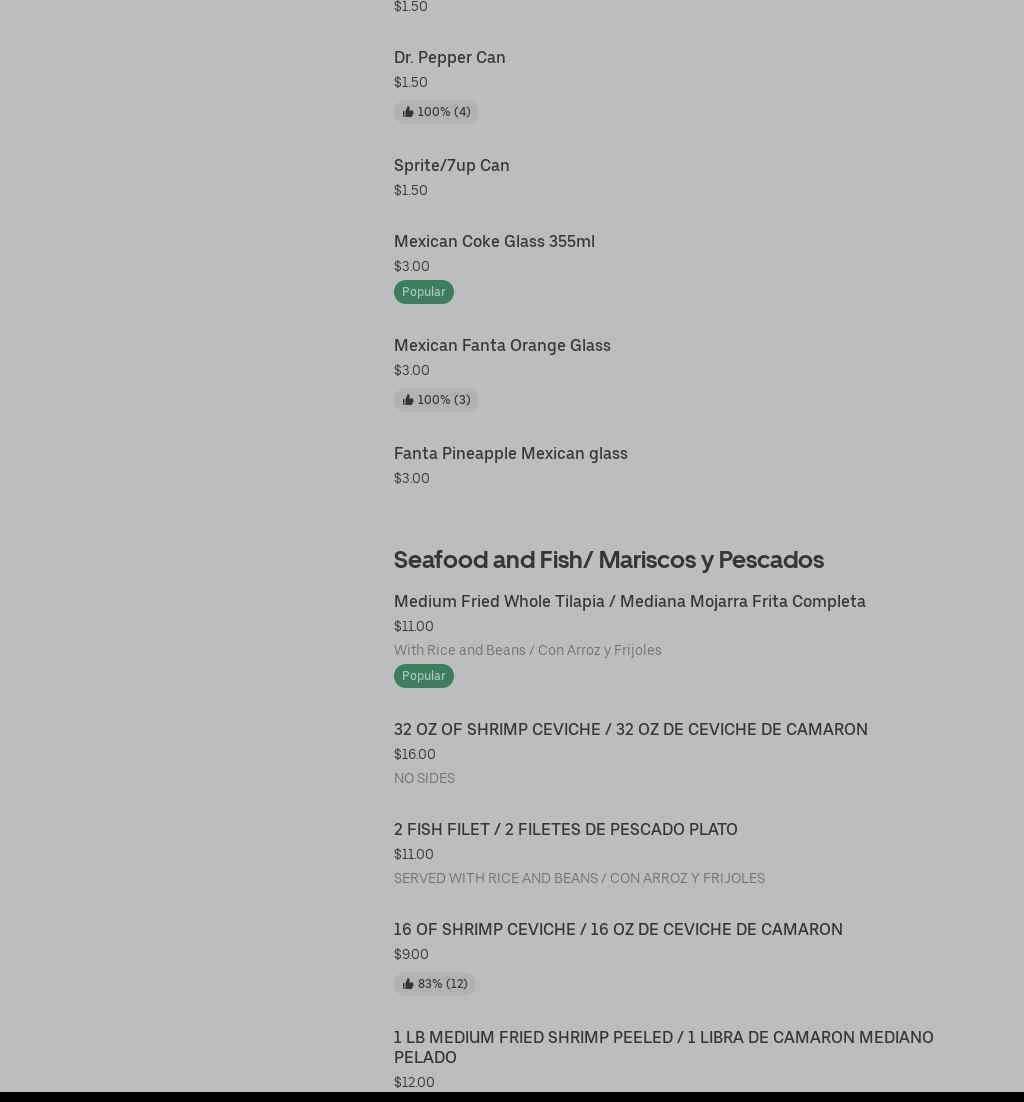Click thumbs-up icon under Mexican Fanta Orange
The image size is (1024, 1102).
click(x=408, y=400)
